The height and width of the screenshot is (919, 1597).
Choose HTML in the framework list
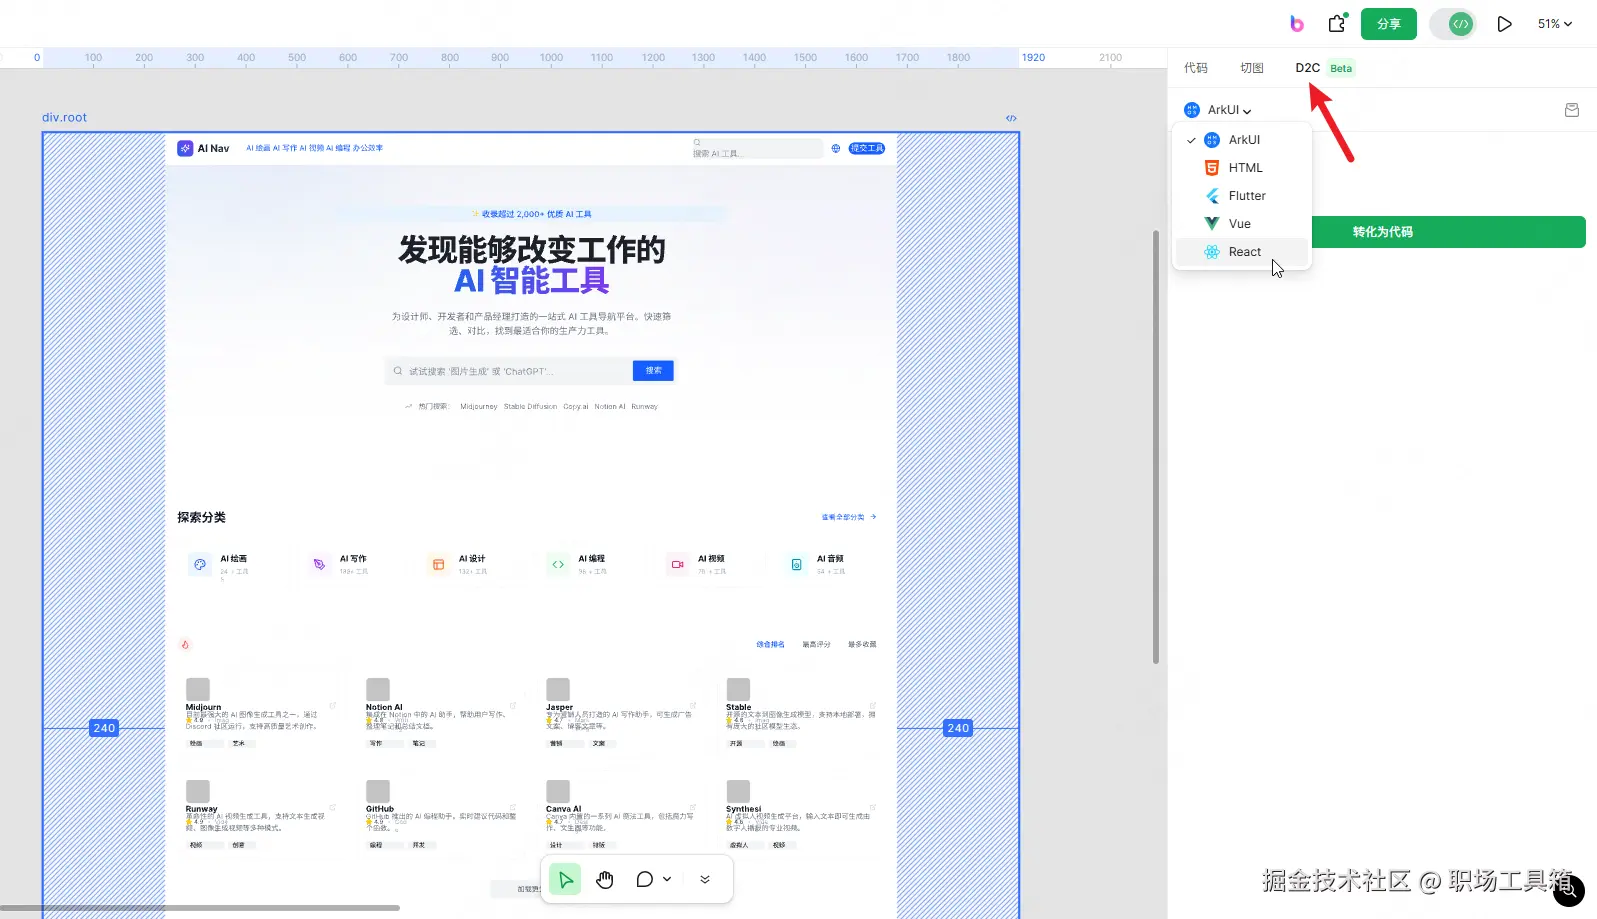[1242, 168]
